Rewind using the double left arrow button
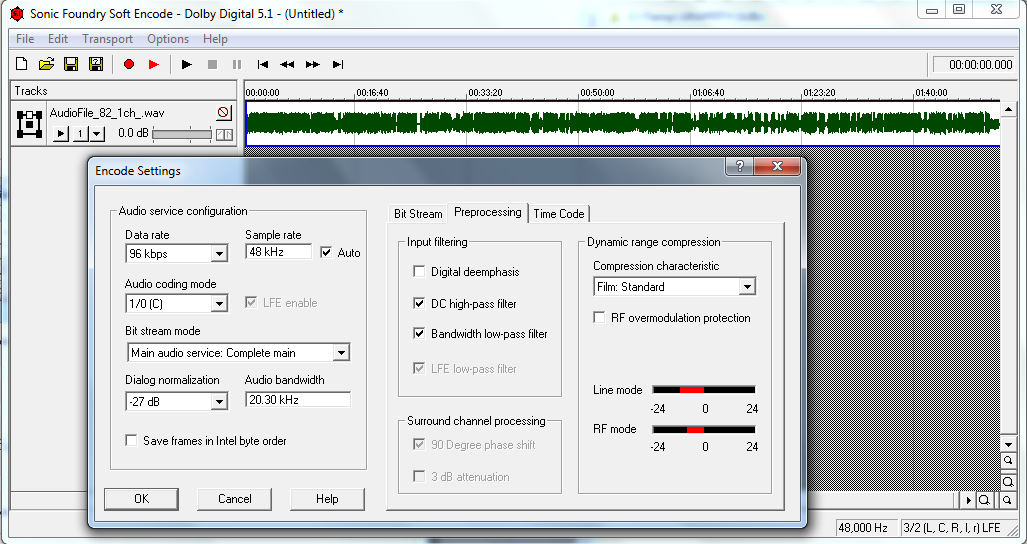This screenshot has width=1027, height=544. (287, 64)
